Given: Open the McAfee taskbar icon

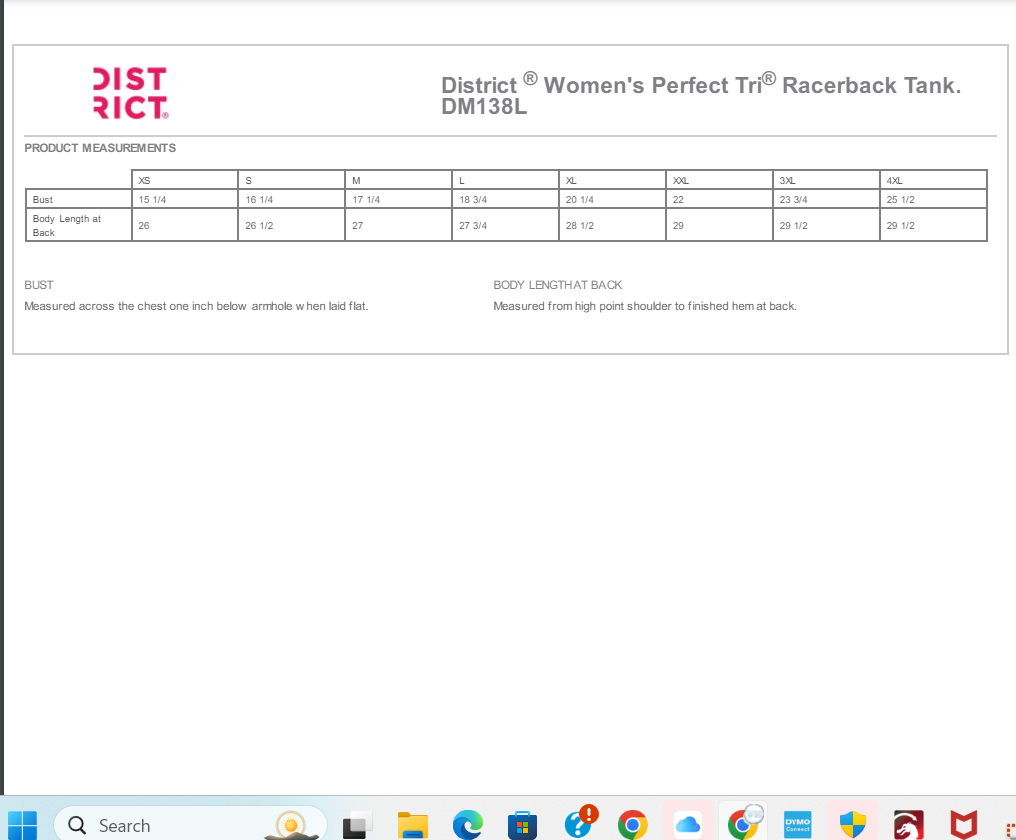Looking at the screenshot, I should click(962, 825).
